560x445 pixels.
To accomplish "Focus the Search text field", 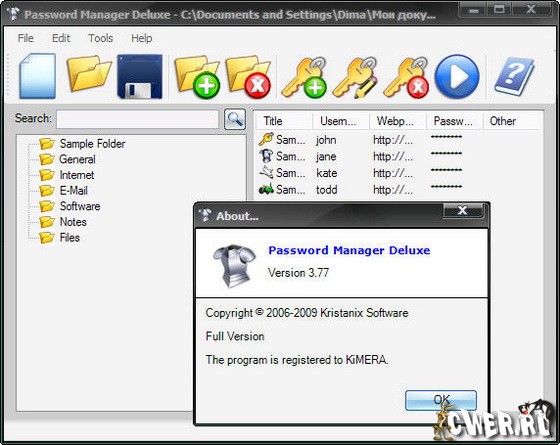I will tap(138, 119).
